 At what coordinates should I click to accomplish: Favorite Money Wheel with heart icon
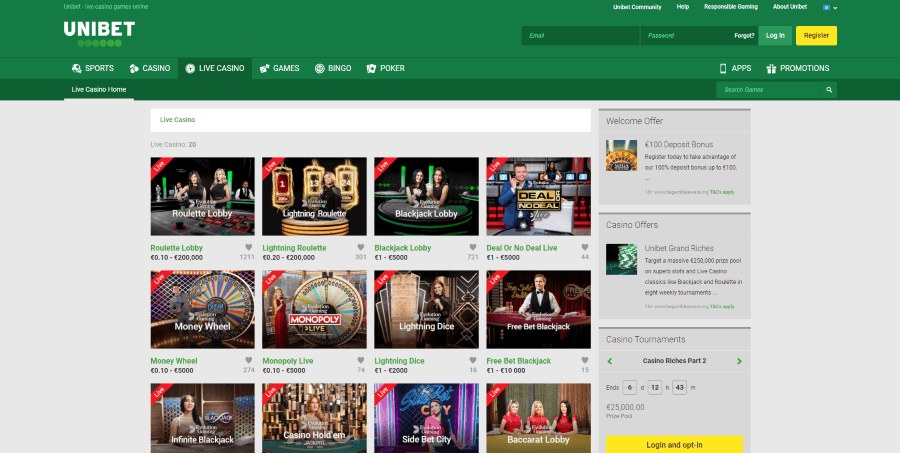click(249, 361)
